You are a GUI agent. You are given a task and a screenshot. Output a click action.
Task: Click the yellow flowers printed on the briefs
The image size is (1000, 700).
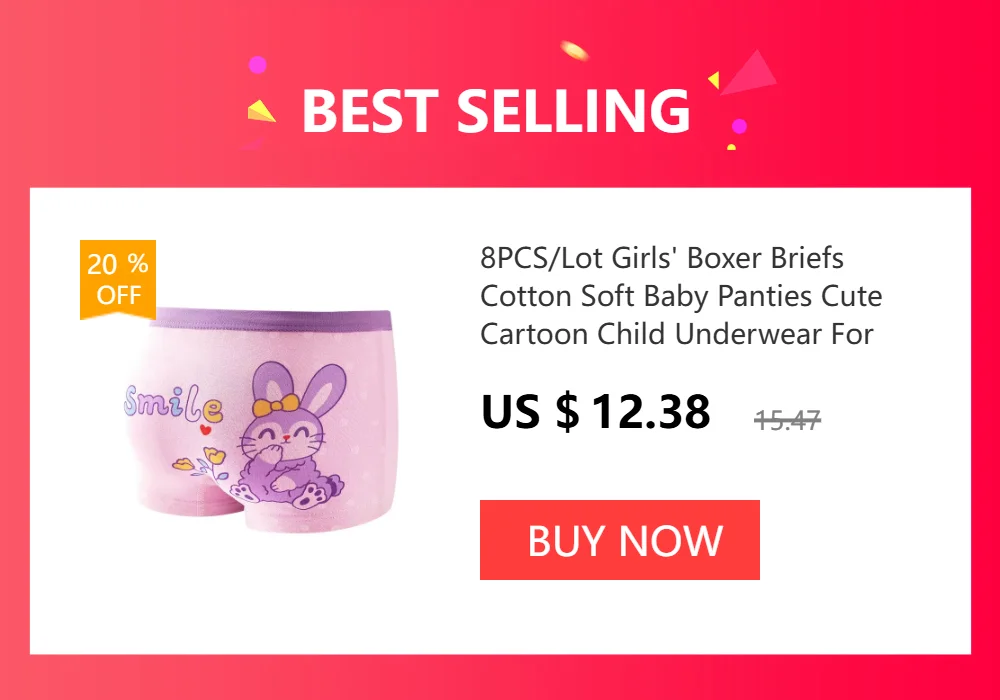202,464
